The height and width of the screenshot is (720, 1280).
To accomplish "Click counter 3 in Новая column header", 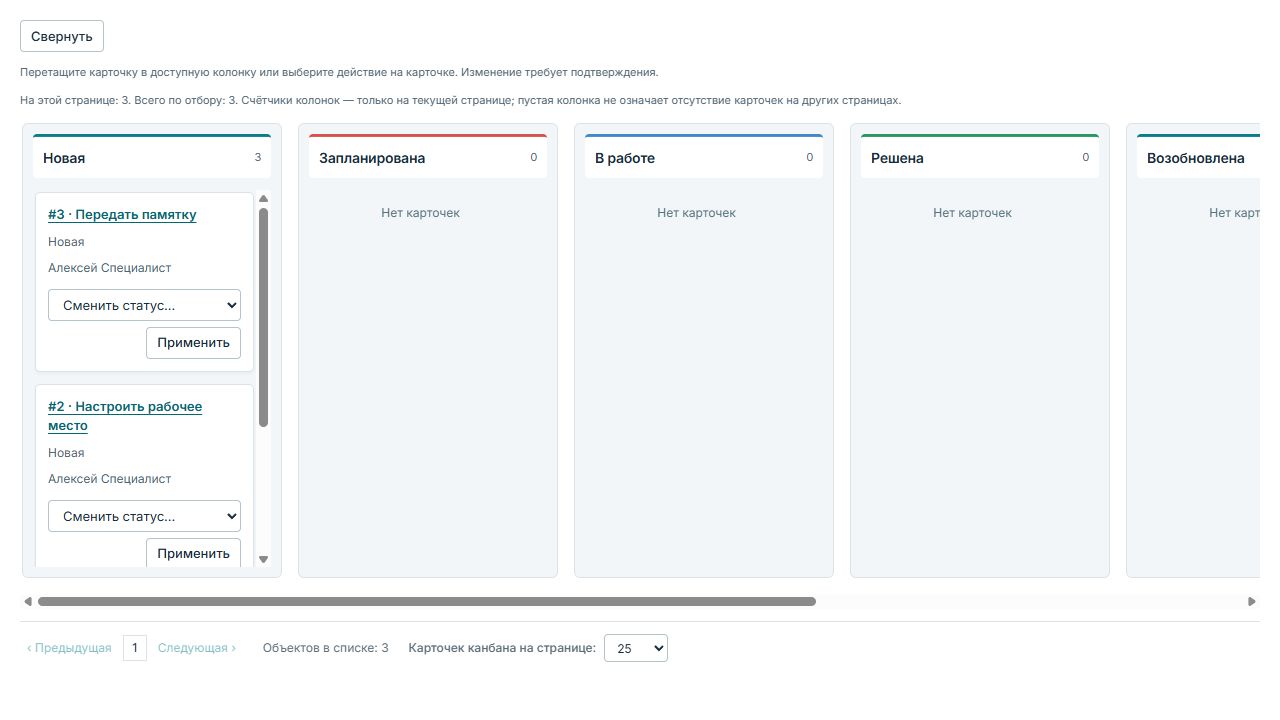I will pyautogui.click(x=258, y=157).
